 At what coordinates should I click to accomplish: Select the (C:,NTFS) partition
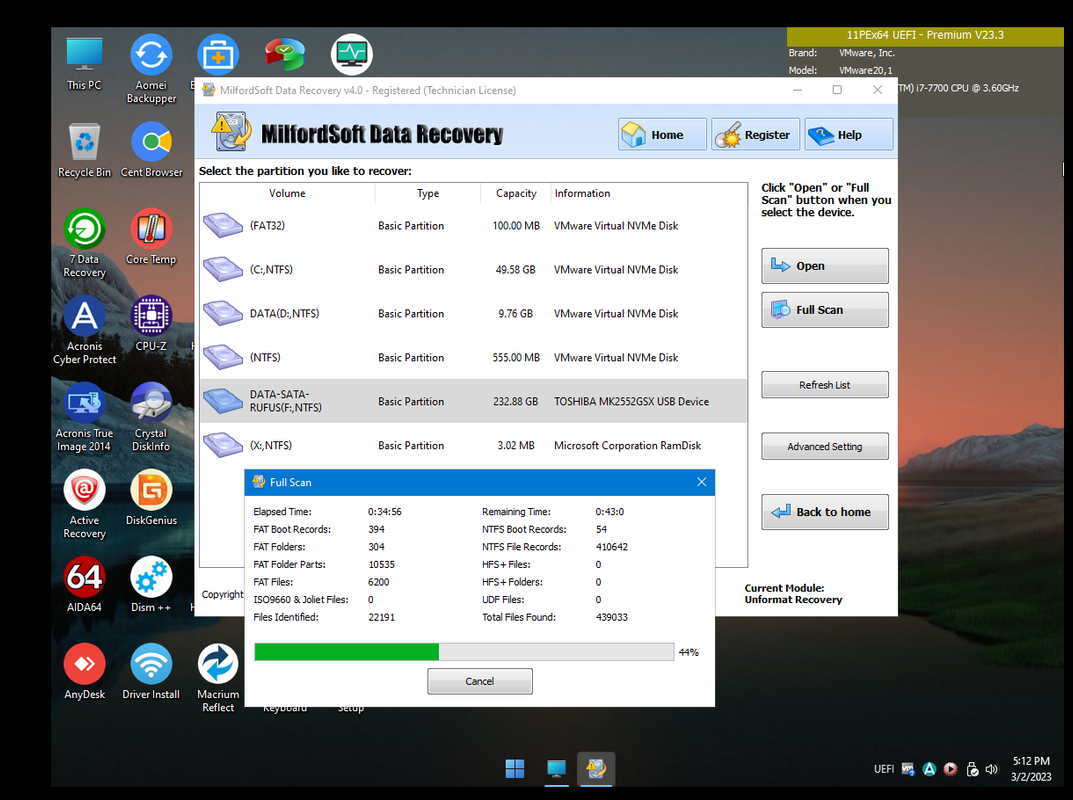pyautogui.click(x=474, y=270)
